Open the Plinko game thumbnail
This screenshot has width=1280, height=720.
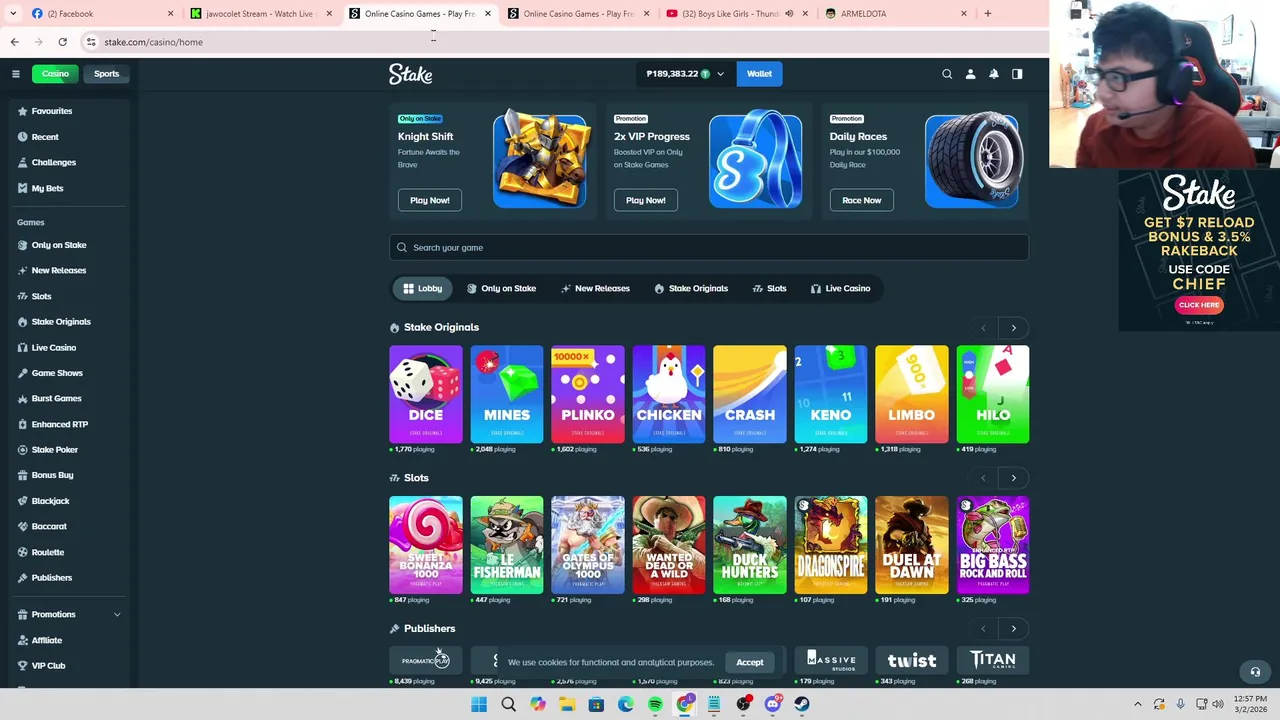coord(588,394)
